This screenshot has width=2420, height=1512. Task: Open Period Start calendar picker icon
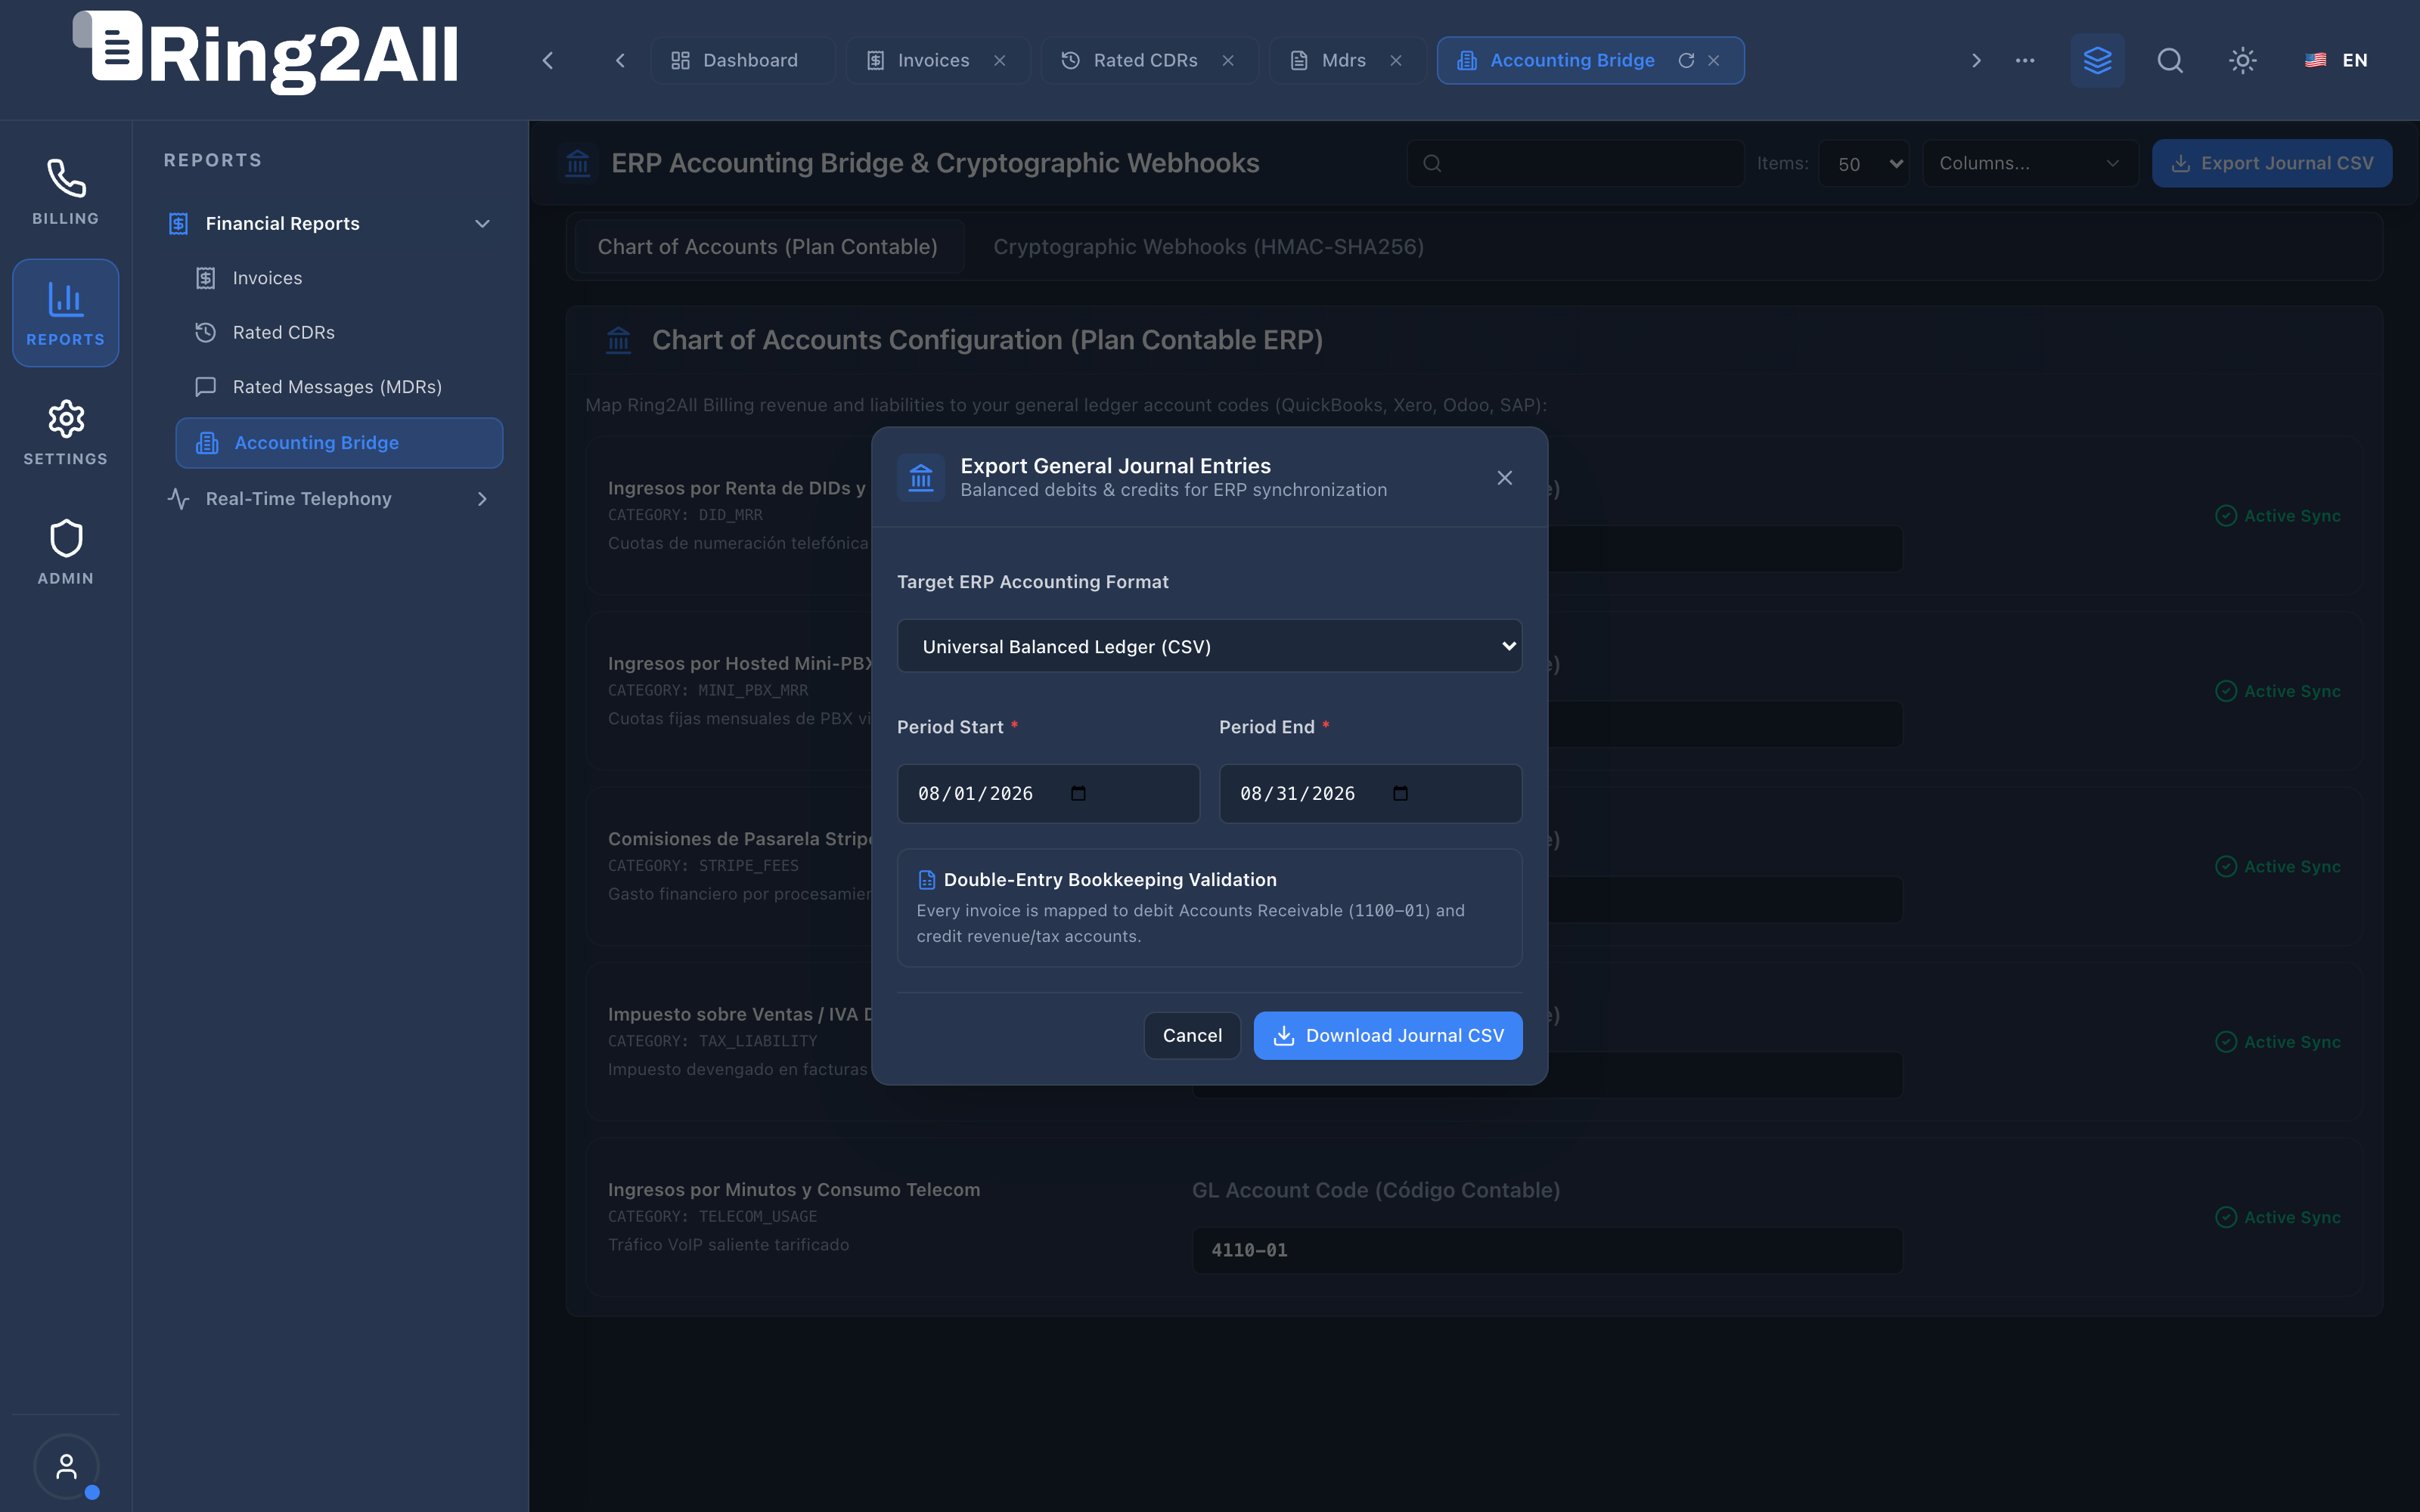[x=1078, y=793]
